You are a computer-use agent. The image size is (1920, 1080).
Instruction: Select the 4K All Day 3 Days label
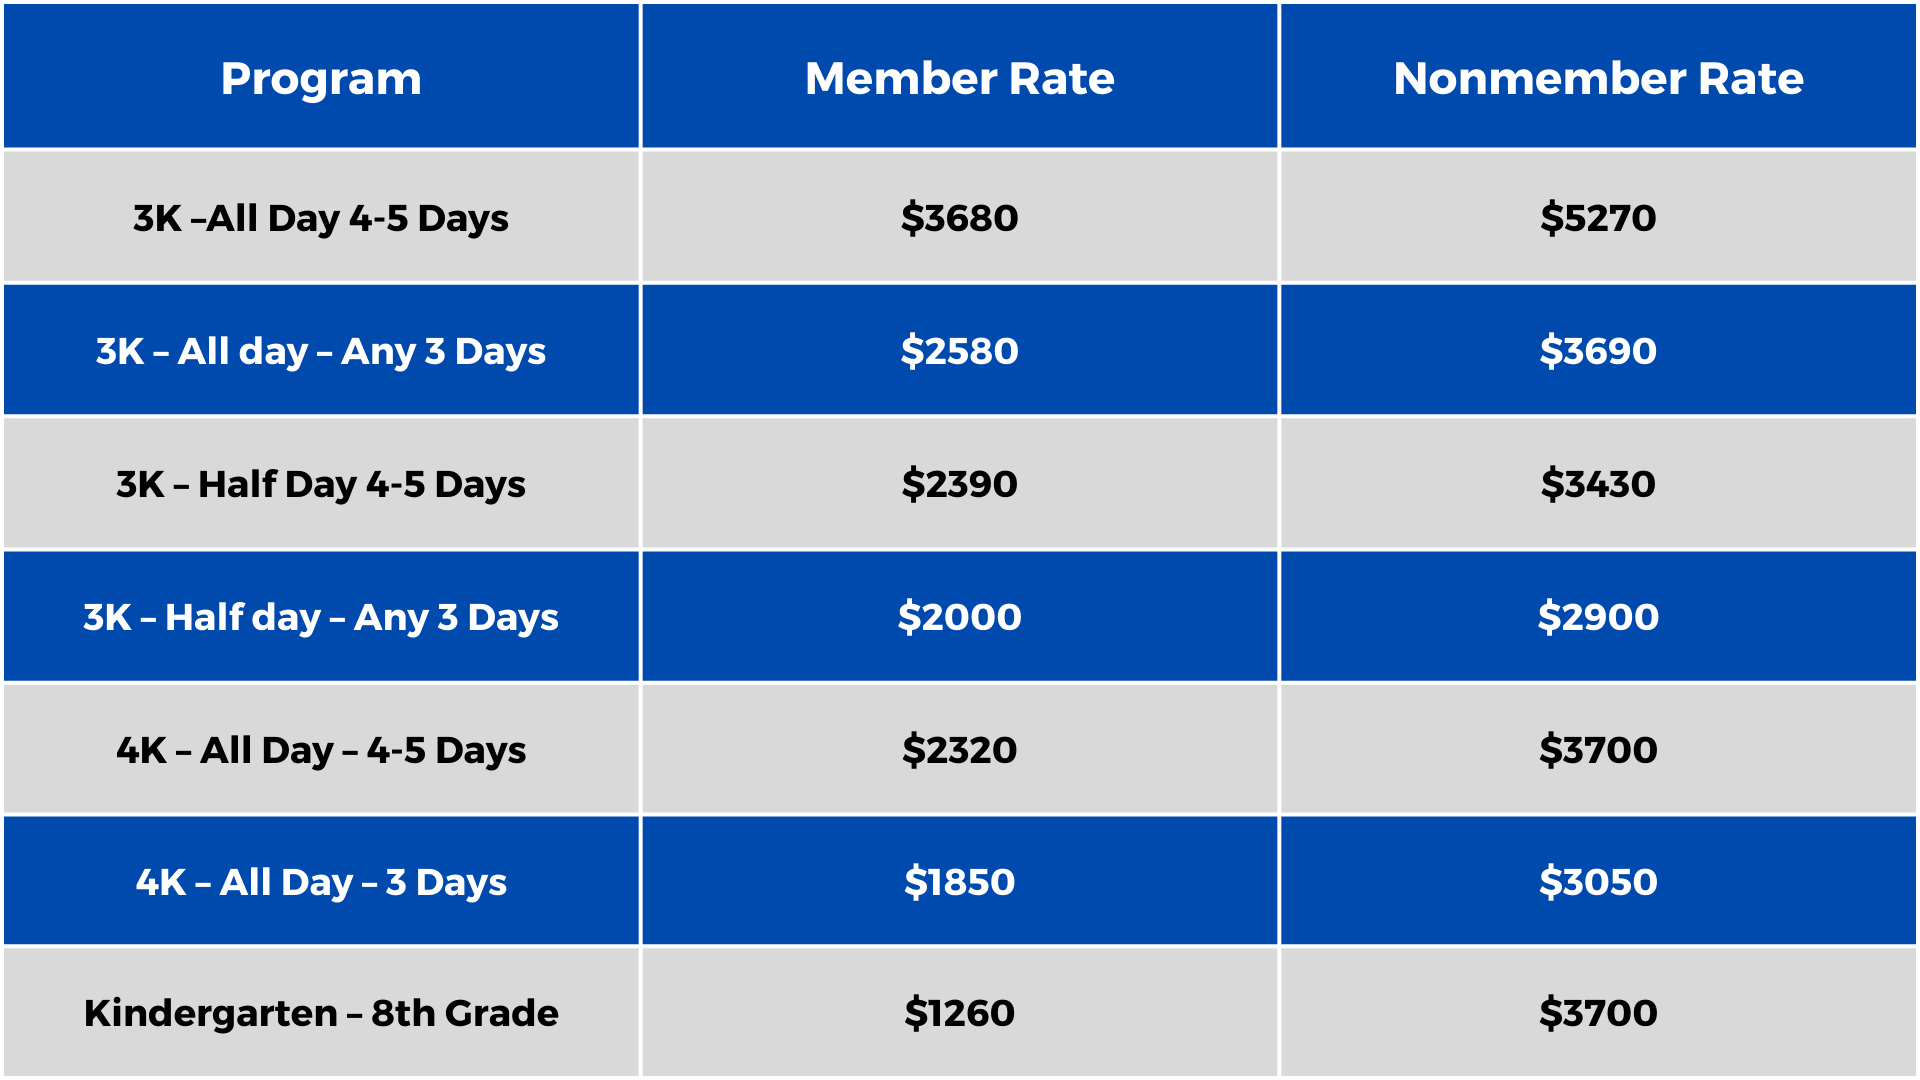(x=321, y=882)
